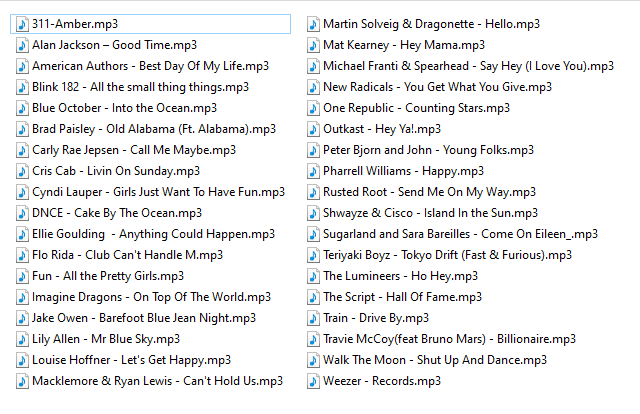The height and width of the screenshot is (414, 640).
Task: Click the Teriyaki Boyz file's music icon
Action: (313, 255)
